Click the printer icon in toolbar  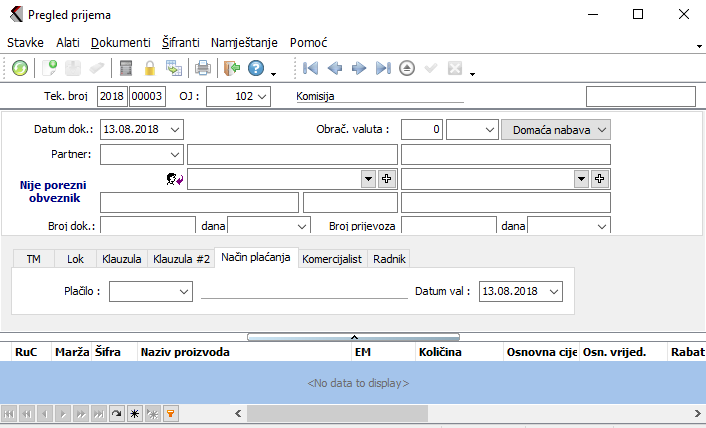tap(203, 68)
